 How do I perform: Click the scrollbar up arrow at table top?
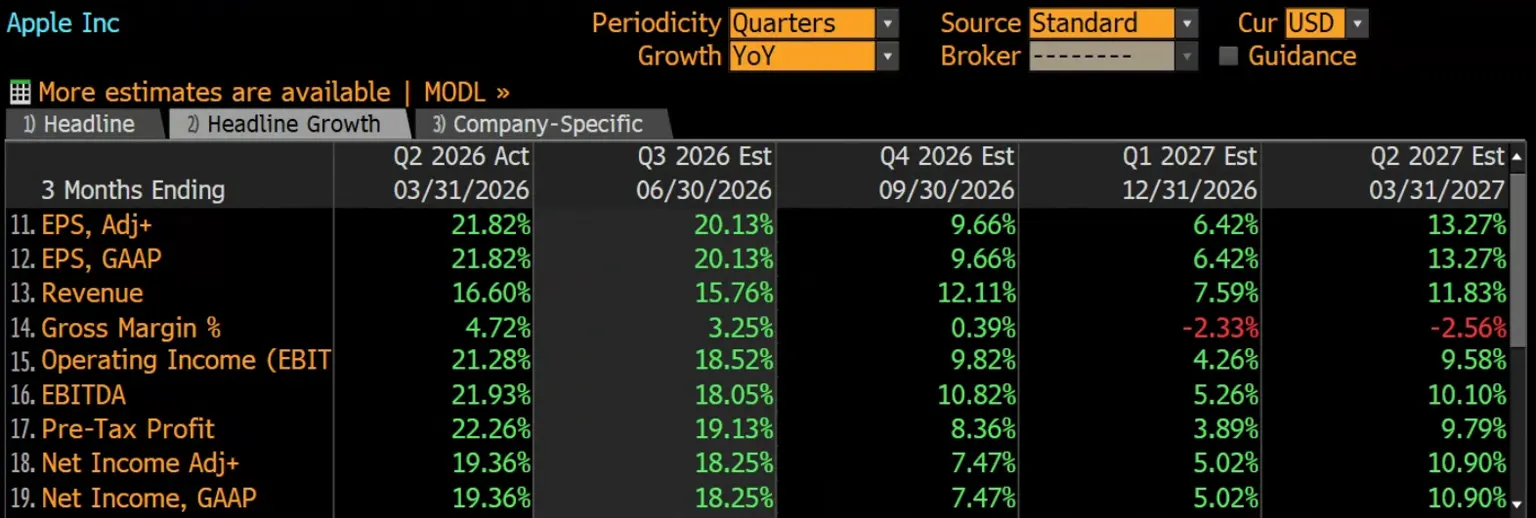point(1518,157)
